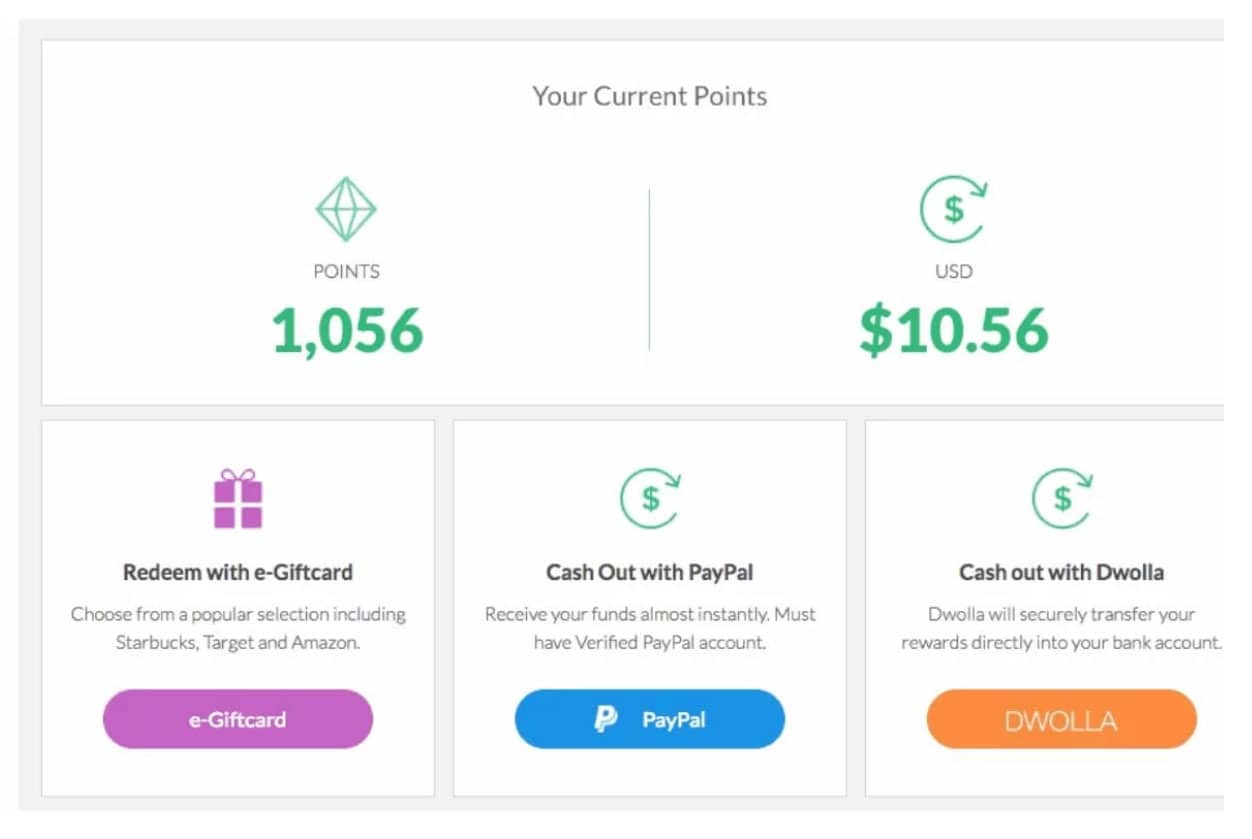The height and width of the screenshot is (839, 1252).
Task: Click the 'Cash Out with PayPal' title
Action: pyautogui.click(x=650, y=573)
